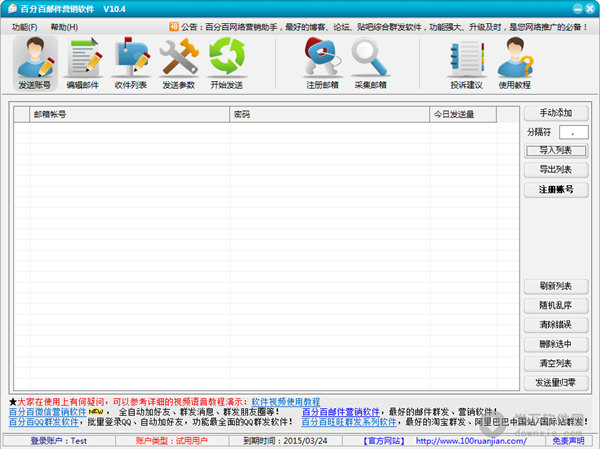
Task: Open the 功能(F) menu
Action: coord(24,27)
